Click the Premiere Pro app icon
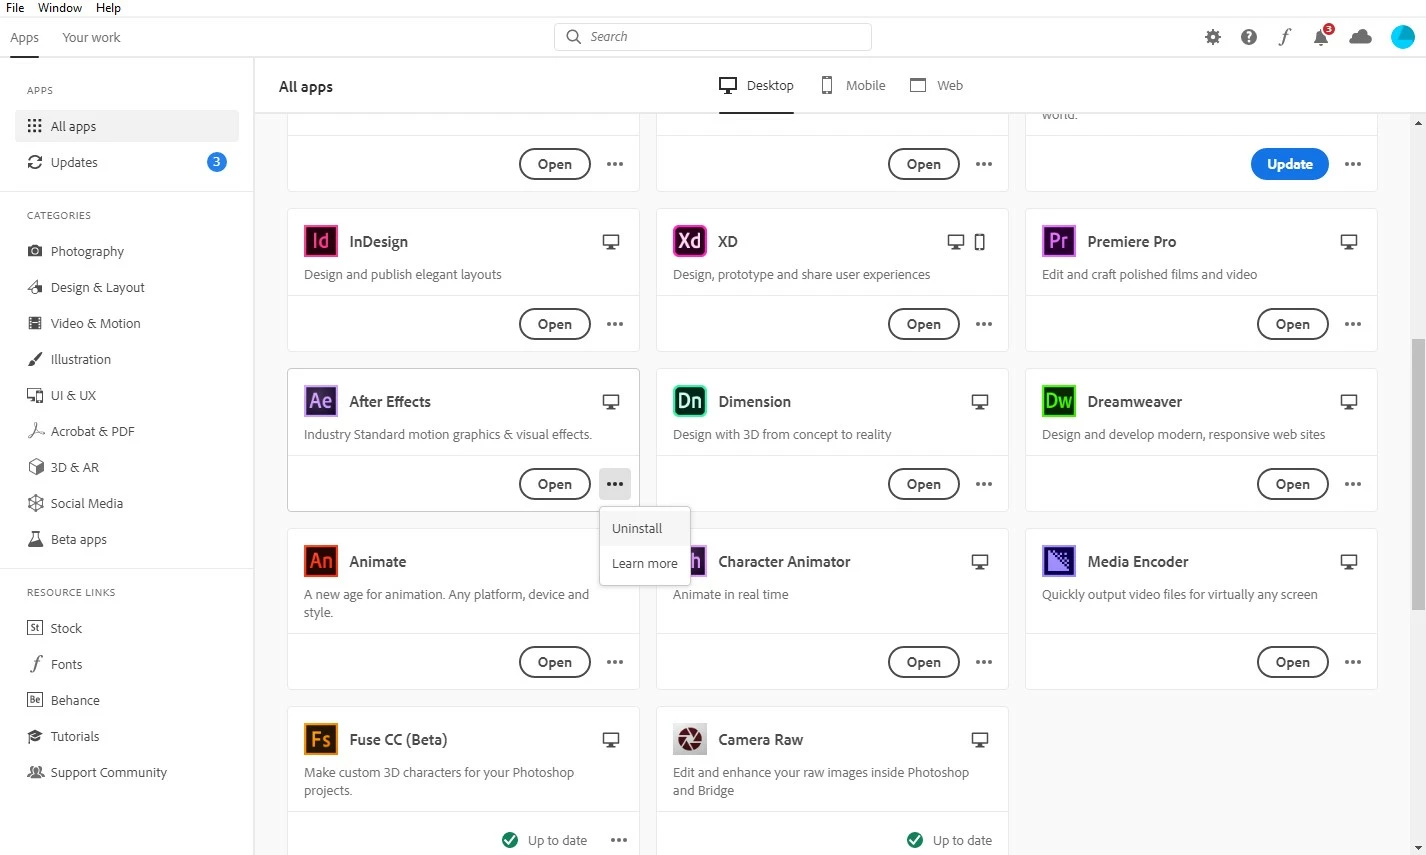The image size is (1426, 855). point(1058,241)
